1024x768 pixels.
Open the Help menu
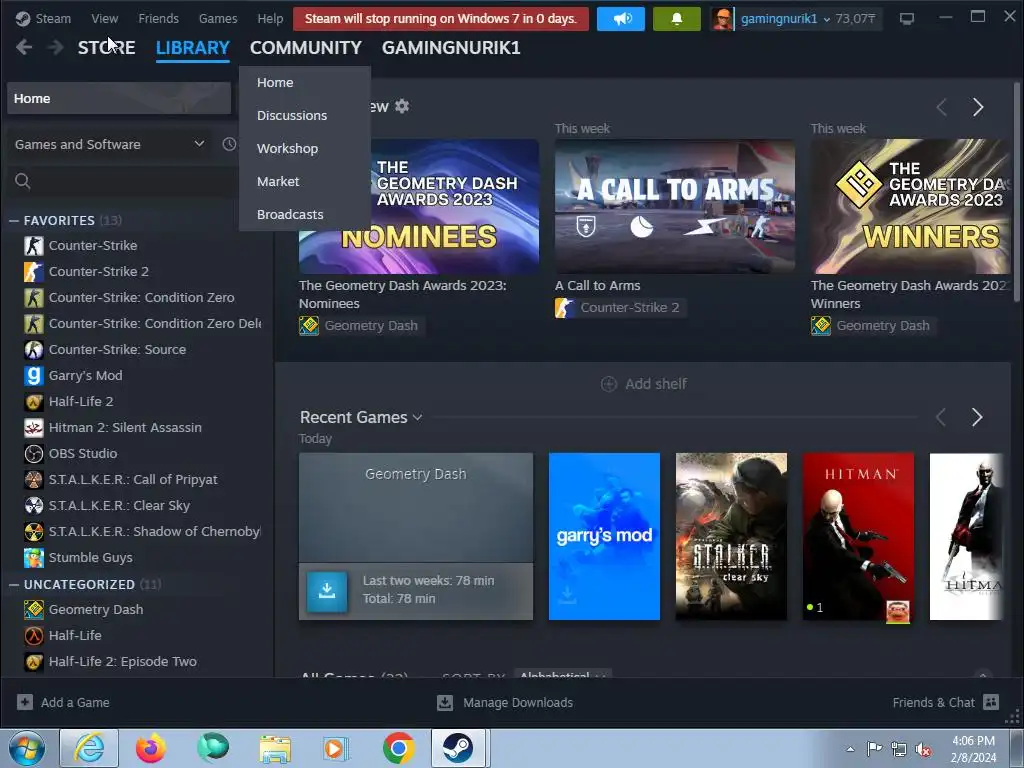click(270, 18)
